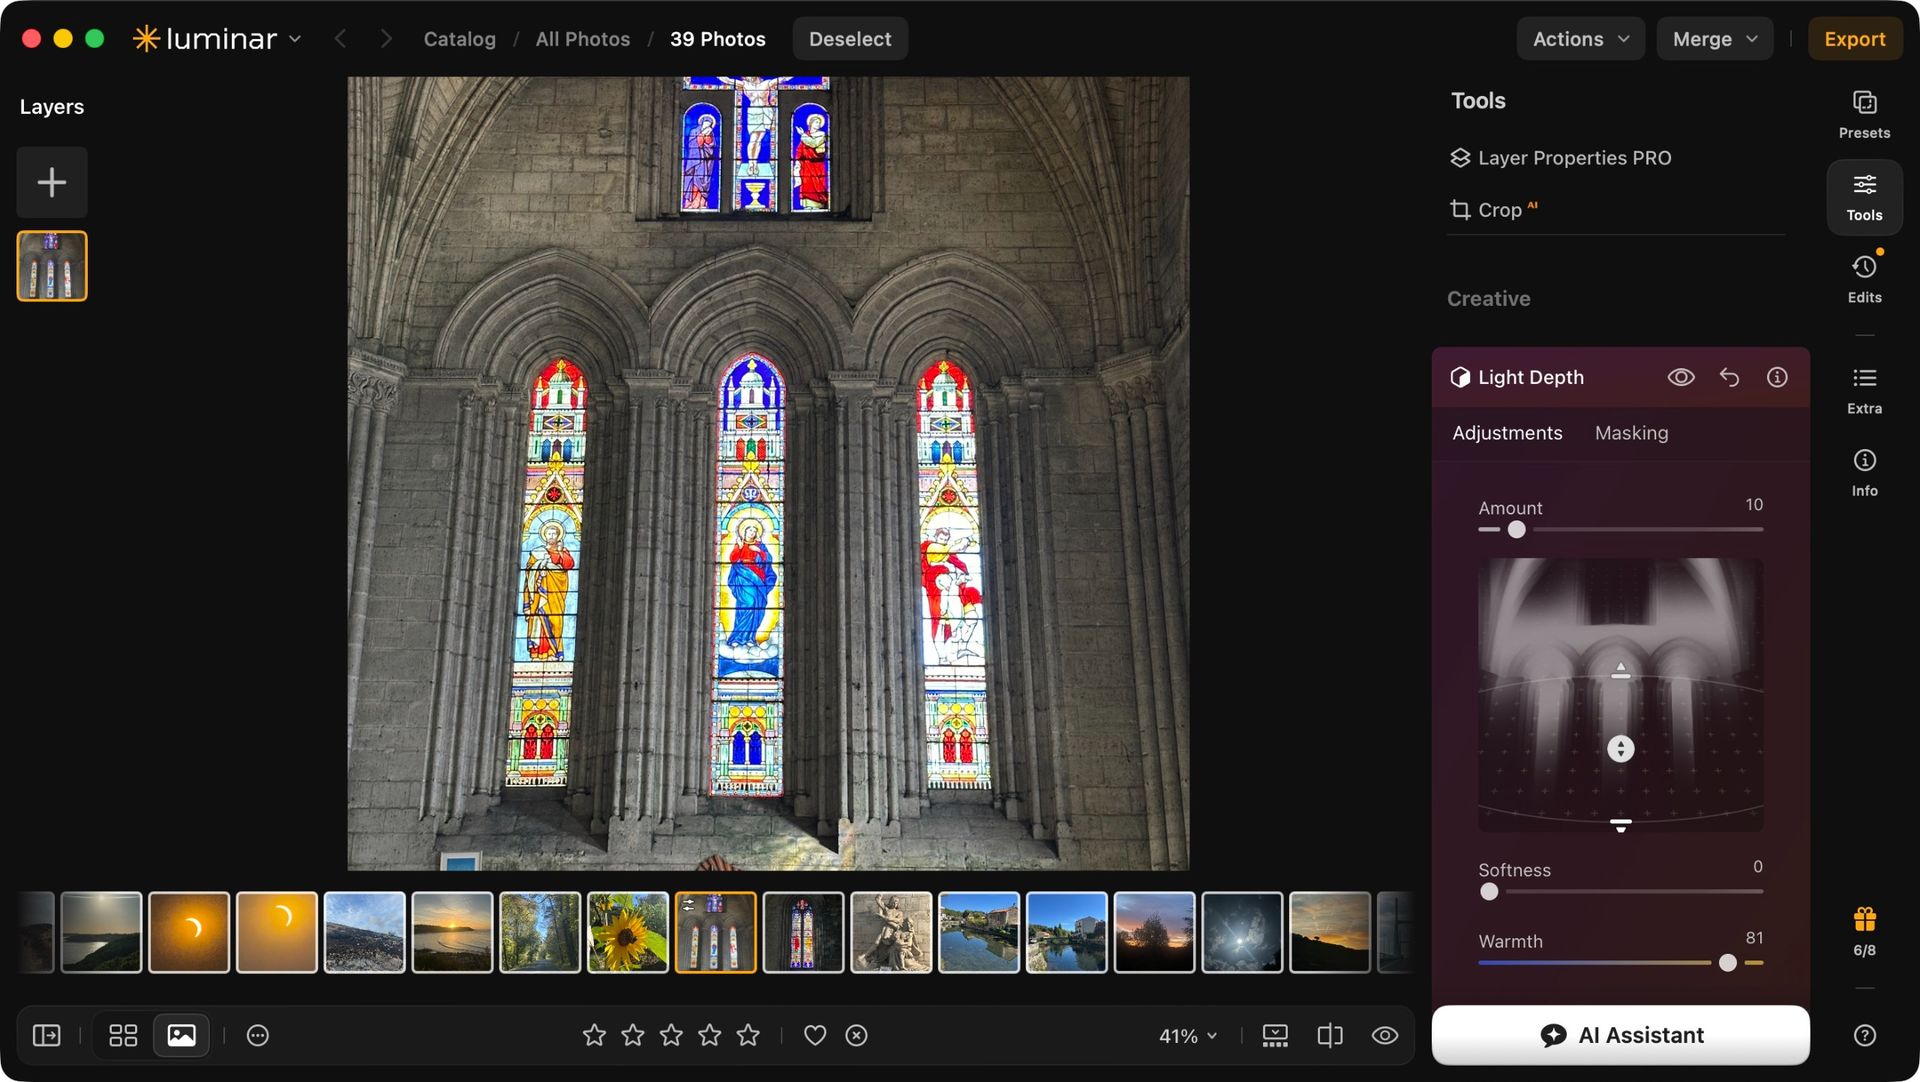Reset Light Depth with undo arrow
Viewport: 1920px width, 1082px height.
(1729, 377)
